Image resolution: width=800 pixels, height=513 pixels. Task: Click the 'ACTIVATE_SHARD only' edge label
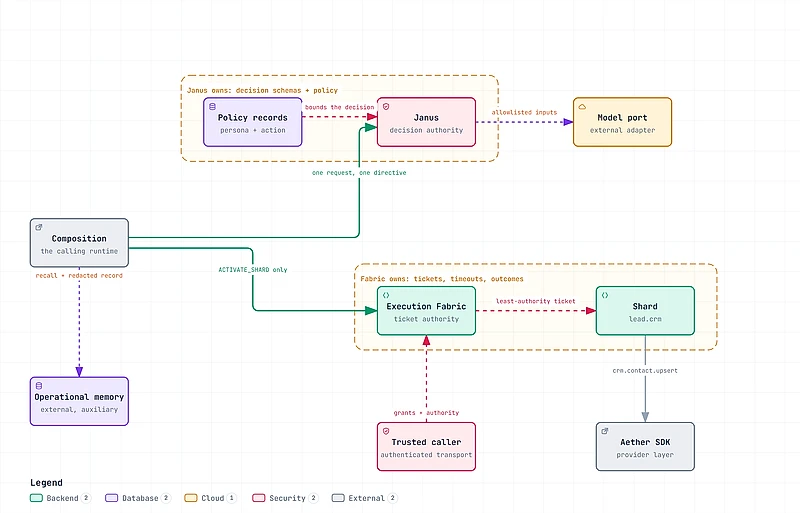(x=253, y=270)
